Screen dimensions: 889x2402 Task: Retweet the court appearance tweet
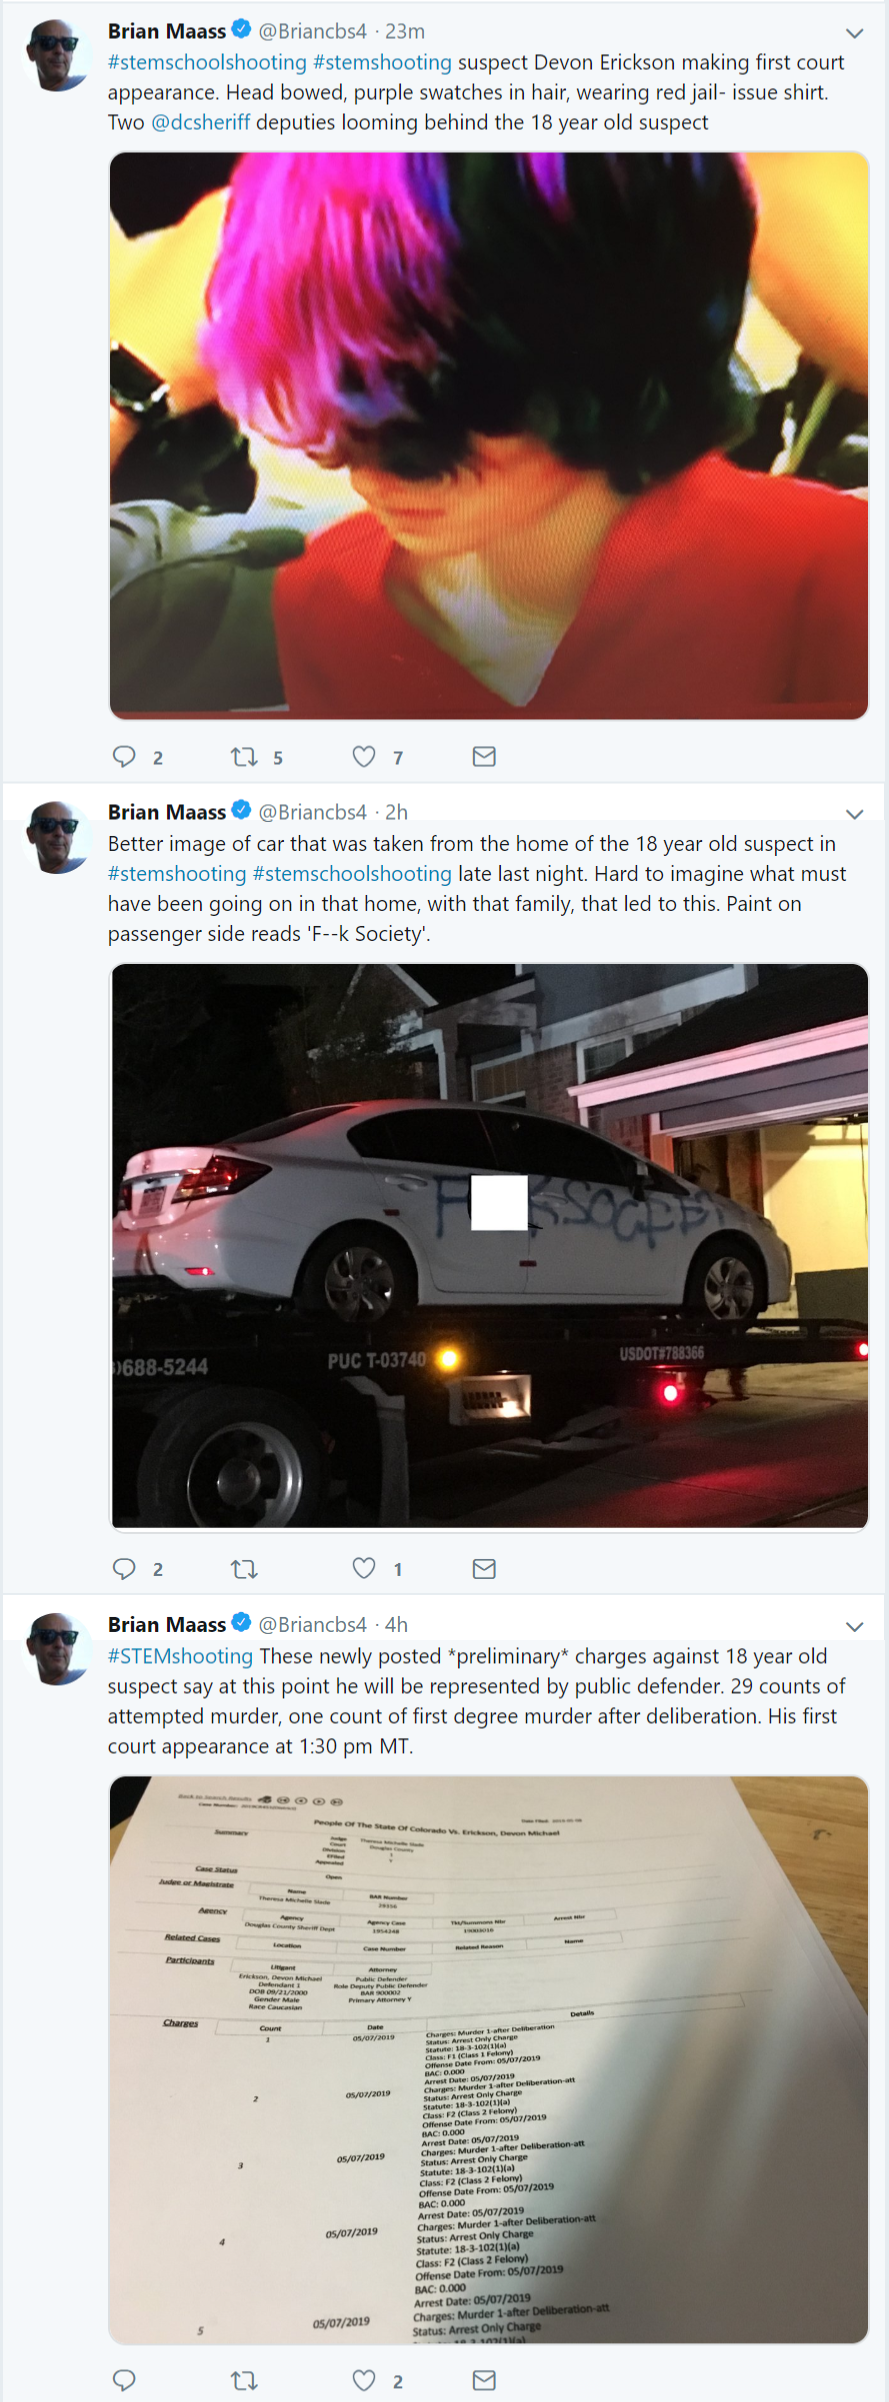(x=244, y=757)
